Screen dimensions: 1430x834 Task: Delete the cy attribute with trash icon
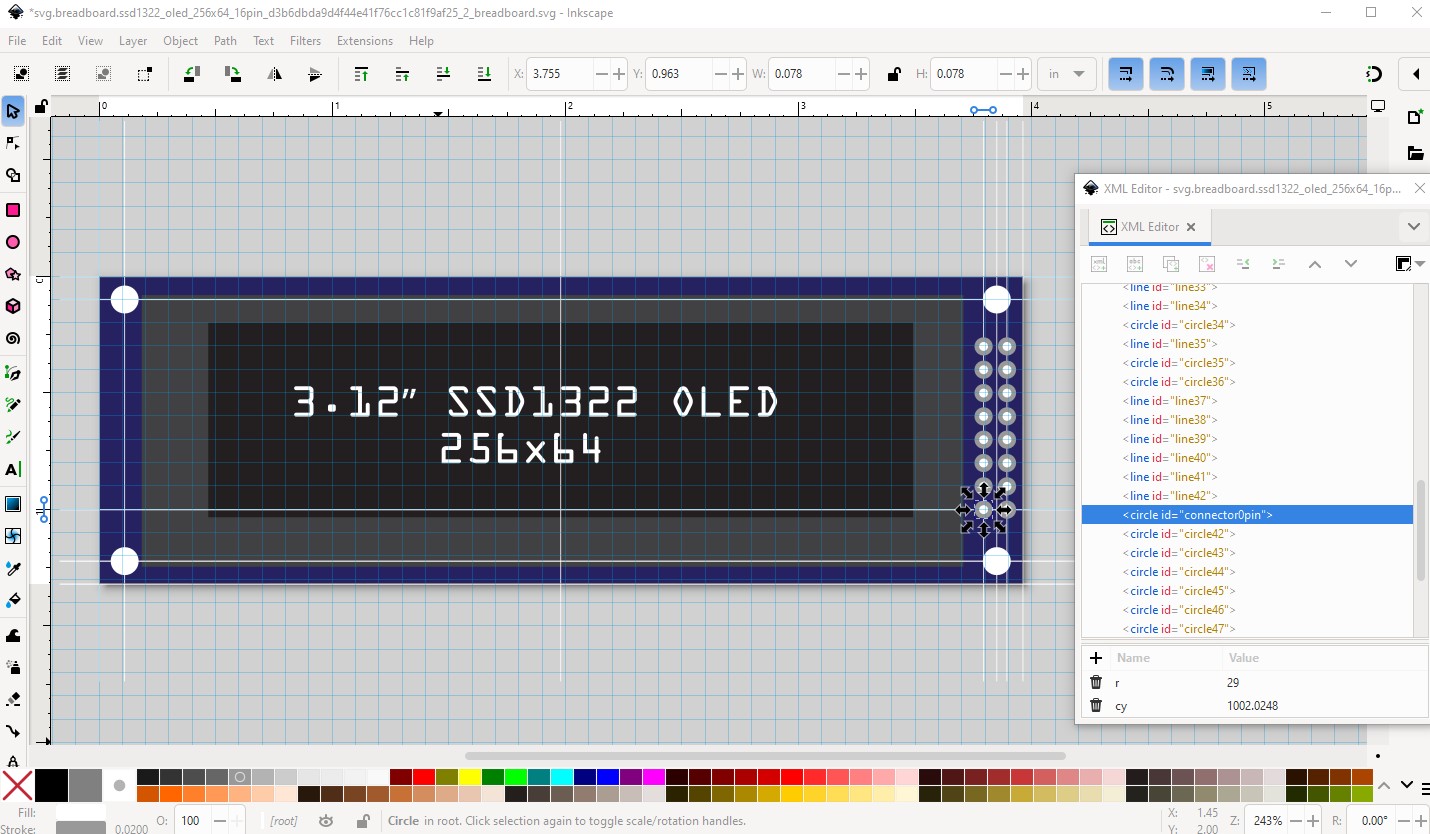[x=1096, y=705]
